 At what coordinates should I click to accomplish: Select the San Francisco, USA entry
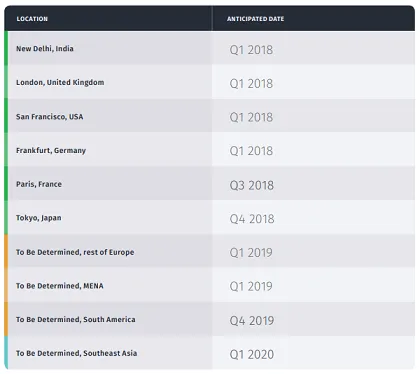(49, 117)
